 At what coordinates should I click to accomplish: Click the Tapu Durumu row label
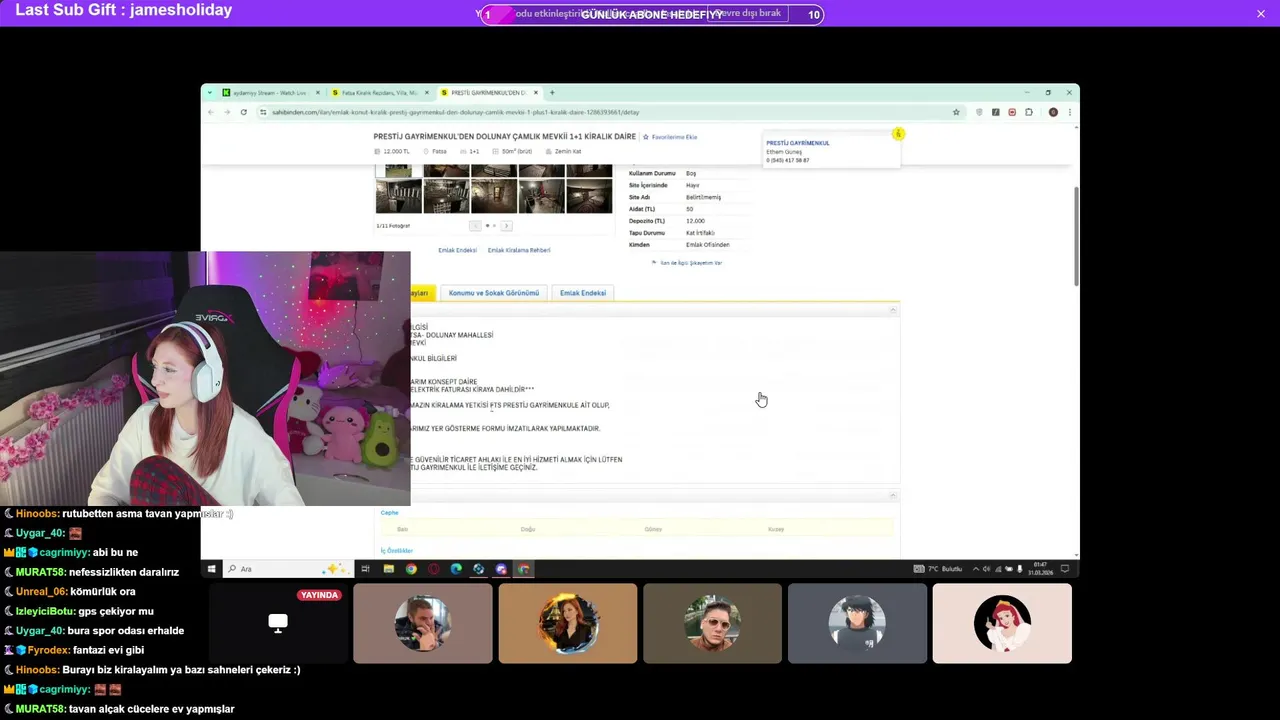pos(645,233)
